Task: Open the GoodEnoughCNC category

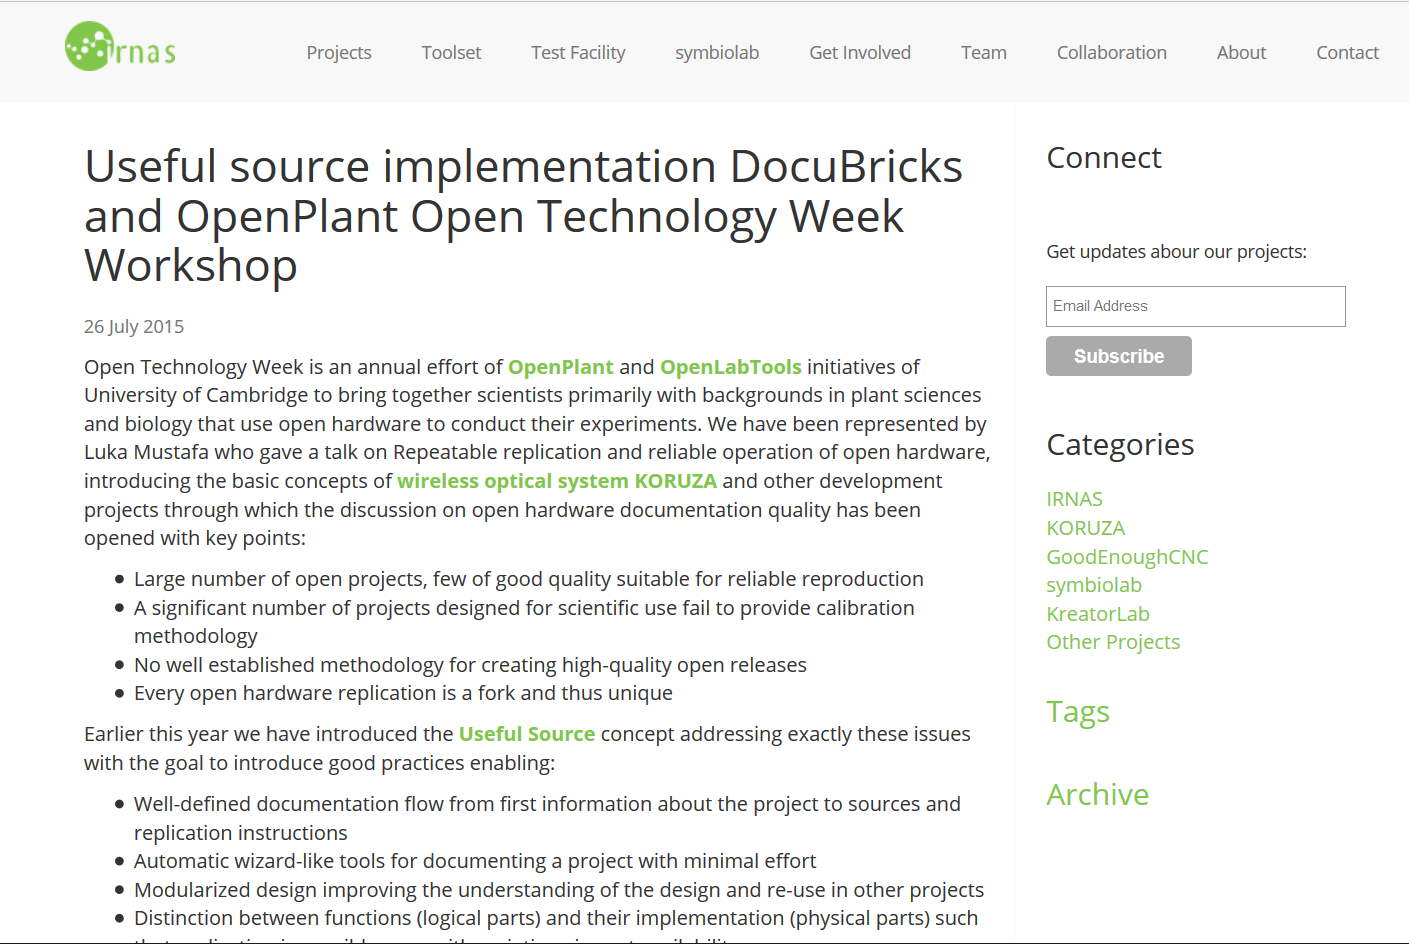Action: [x=1128, y=557]
